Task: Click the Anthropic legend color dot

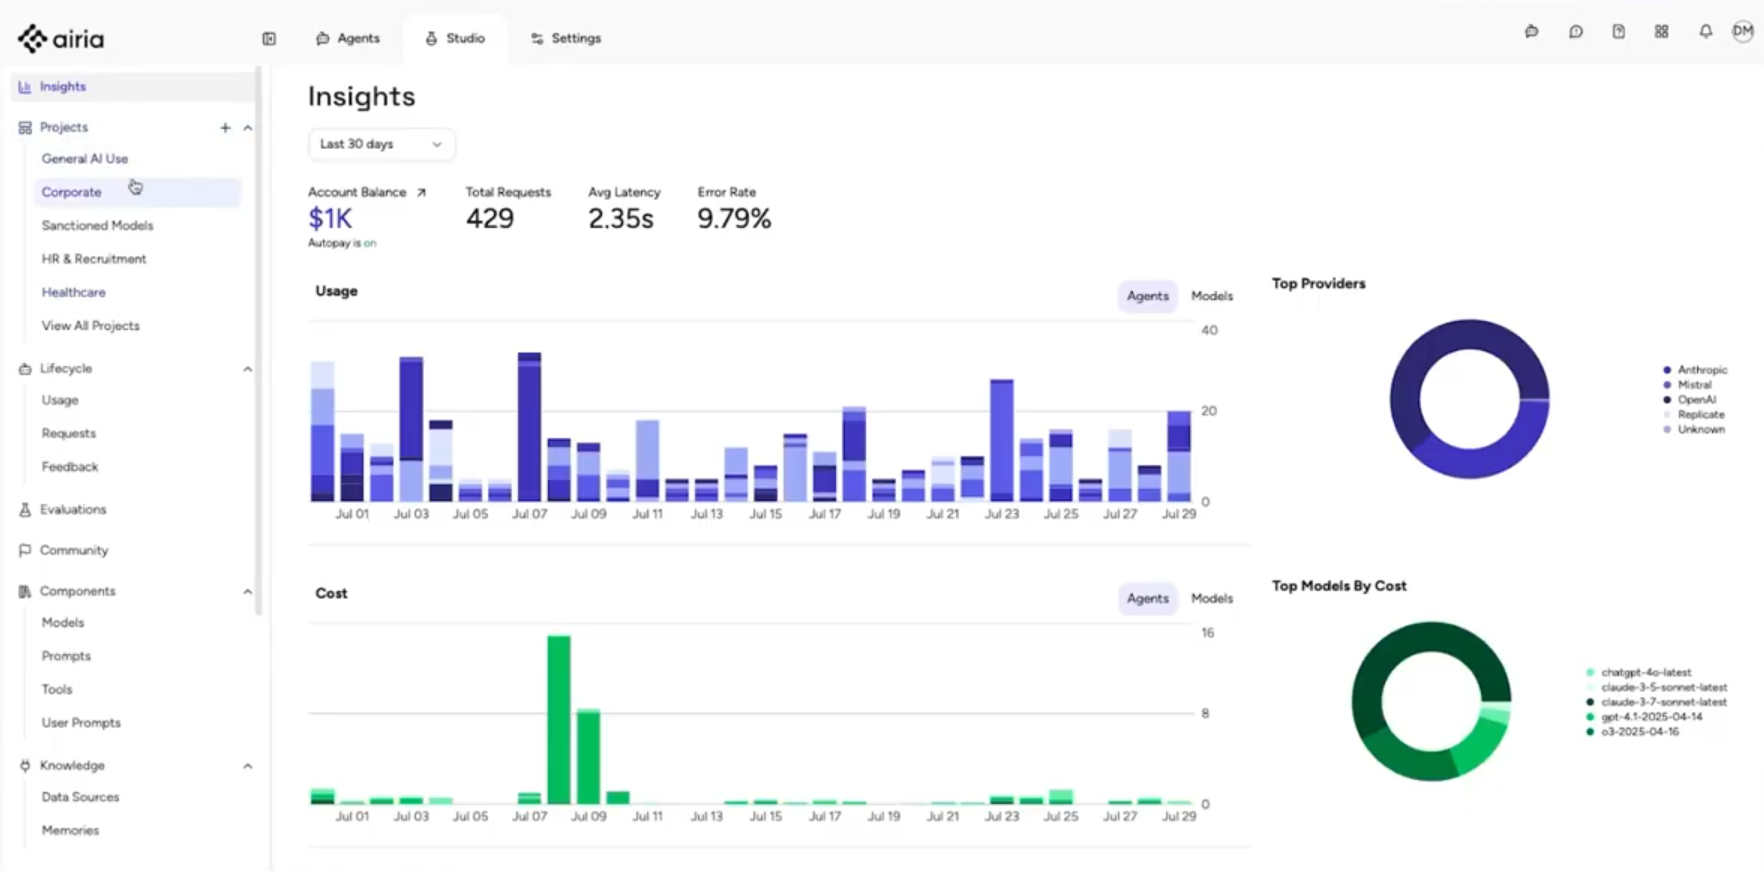Action: 1667,370
